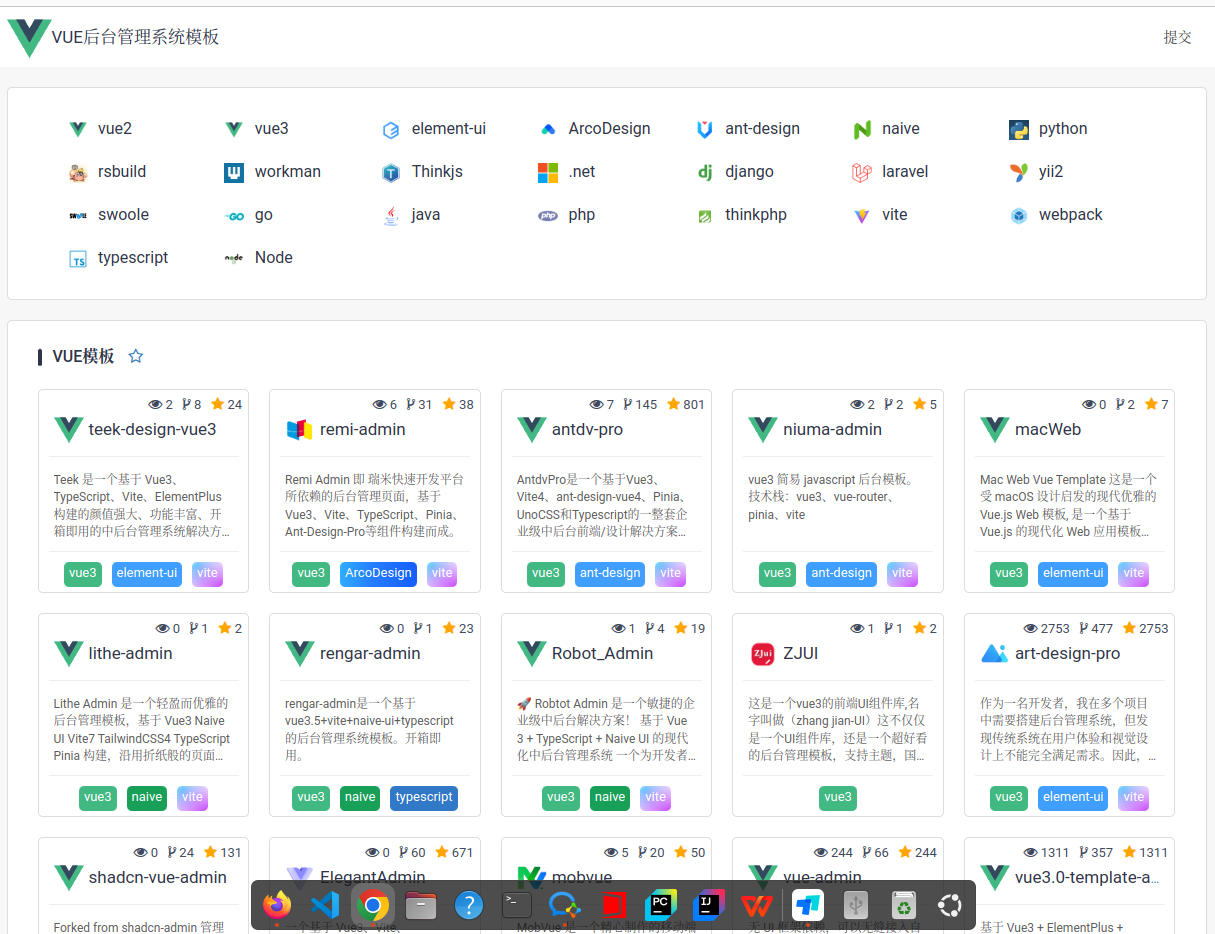Click the naive tag on lithe-admin card

(x=147, y=797)
